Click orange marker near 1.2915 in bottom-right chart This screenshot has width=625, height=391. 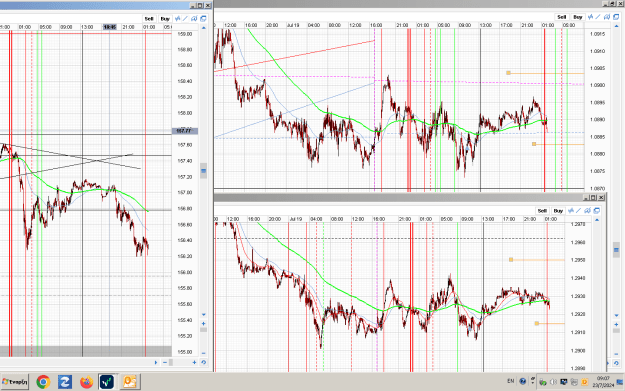[x=537, y=323]
